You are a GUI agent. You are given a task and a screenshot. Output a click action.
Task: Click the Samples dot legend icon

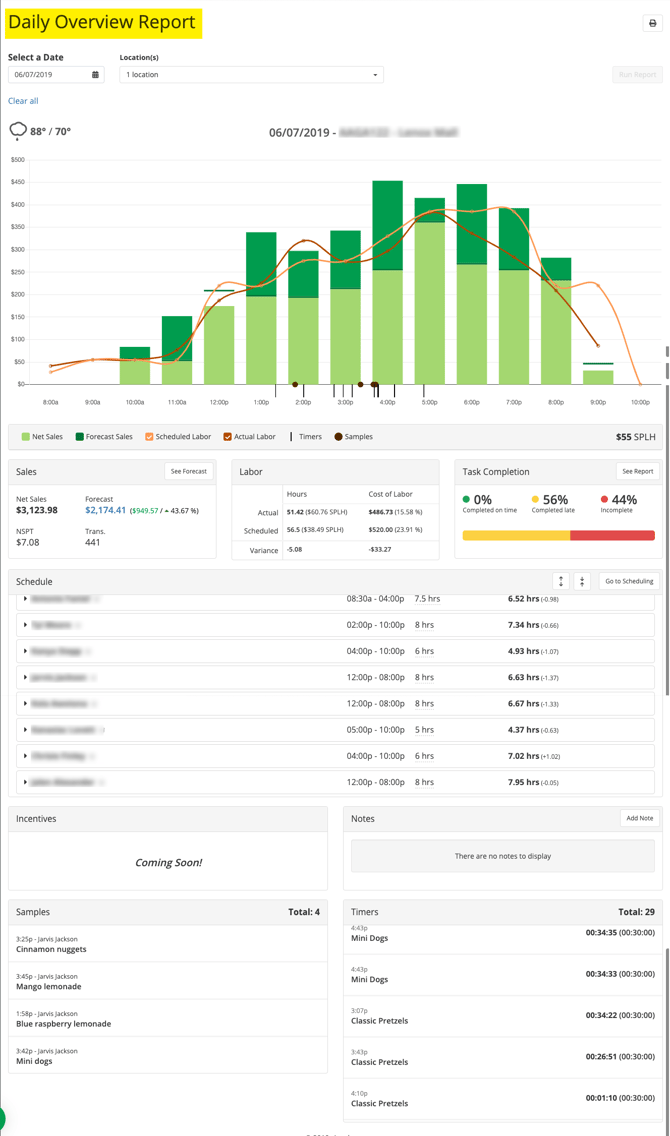point(338,437)
